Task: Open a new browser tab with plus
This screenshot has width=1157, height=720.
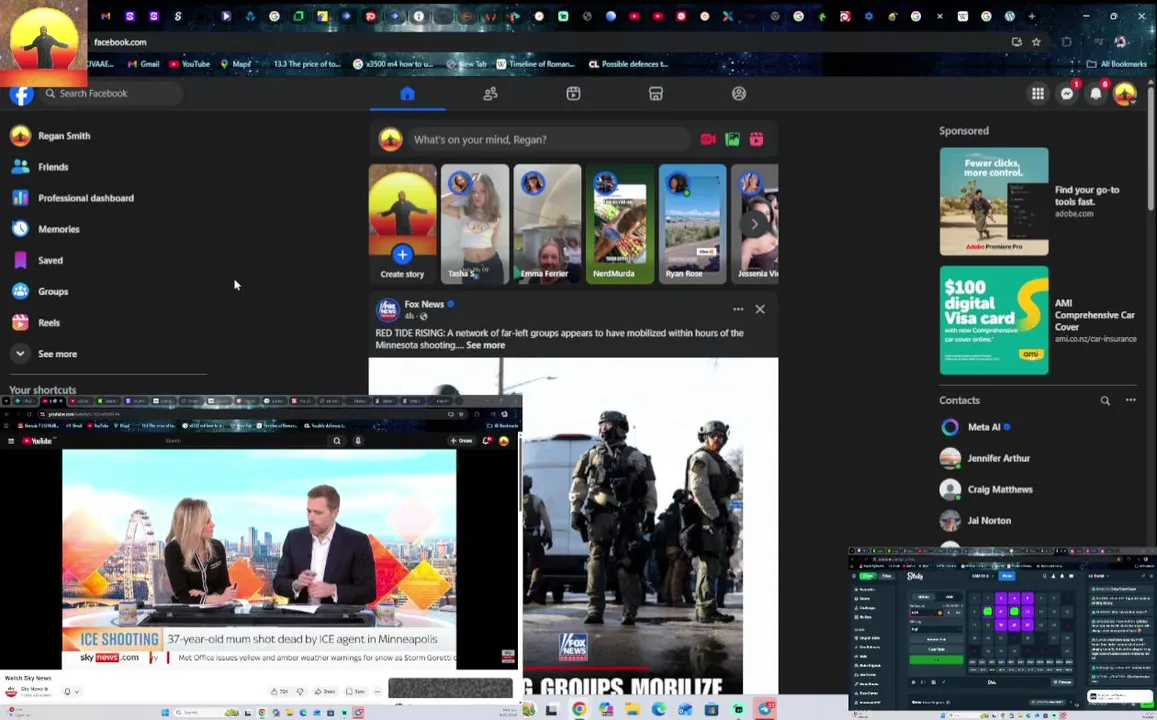Action: [1032, 16]
